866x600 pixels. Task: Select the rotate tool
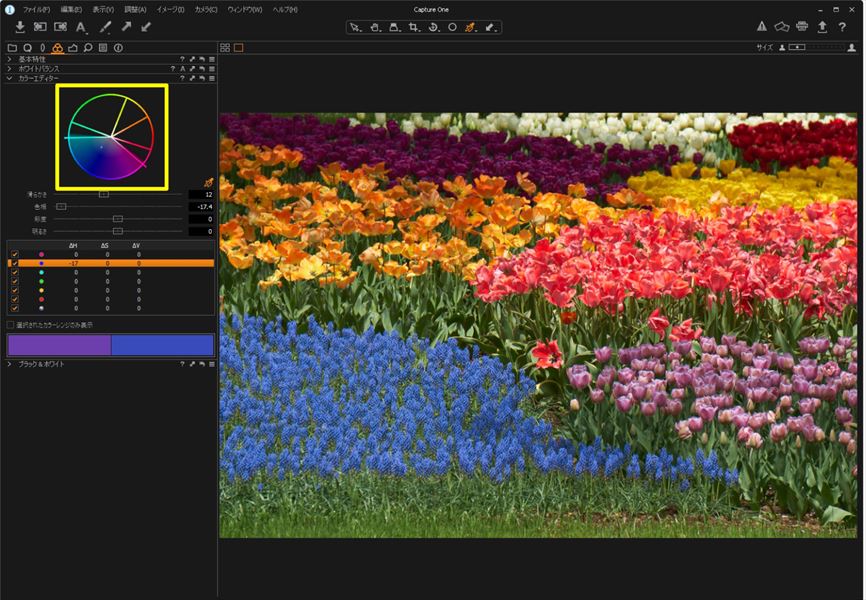(434, 27)
